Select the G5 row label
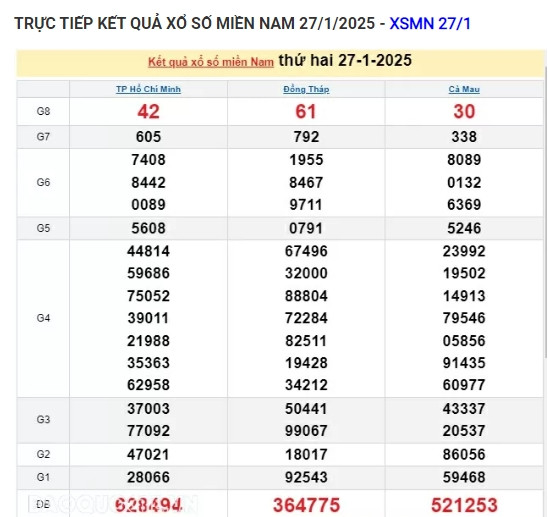Viewport: 548px width, 517px height. [x=43, y=228]
